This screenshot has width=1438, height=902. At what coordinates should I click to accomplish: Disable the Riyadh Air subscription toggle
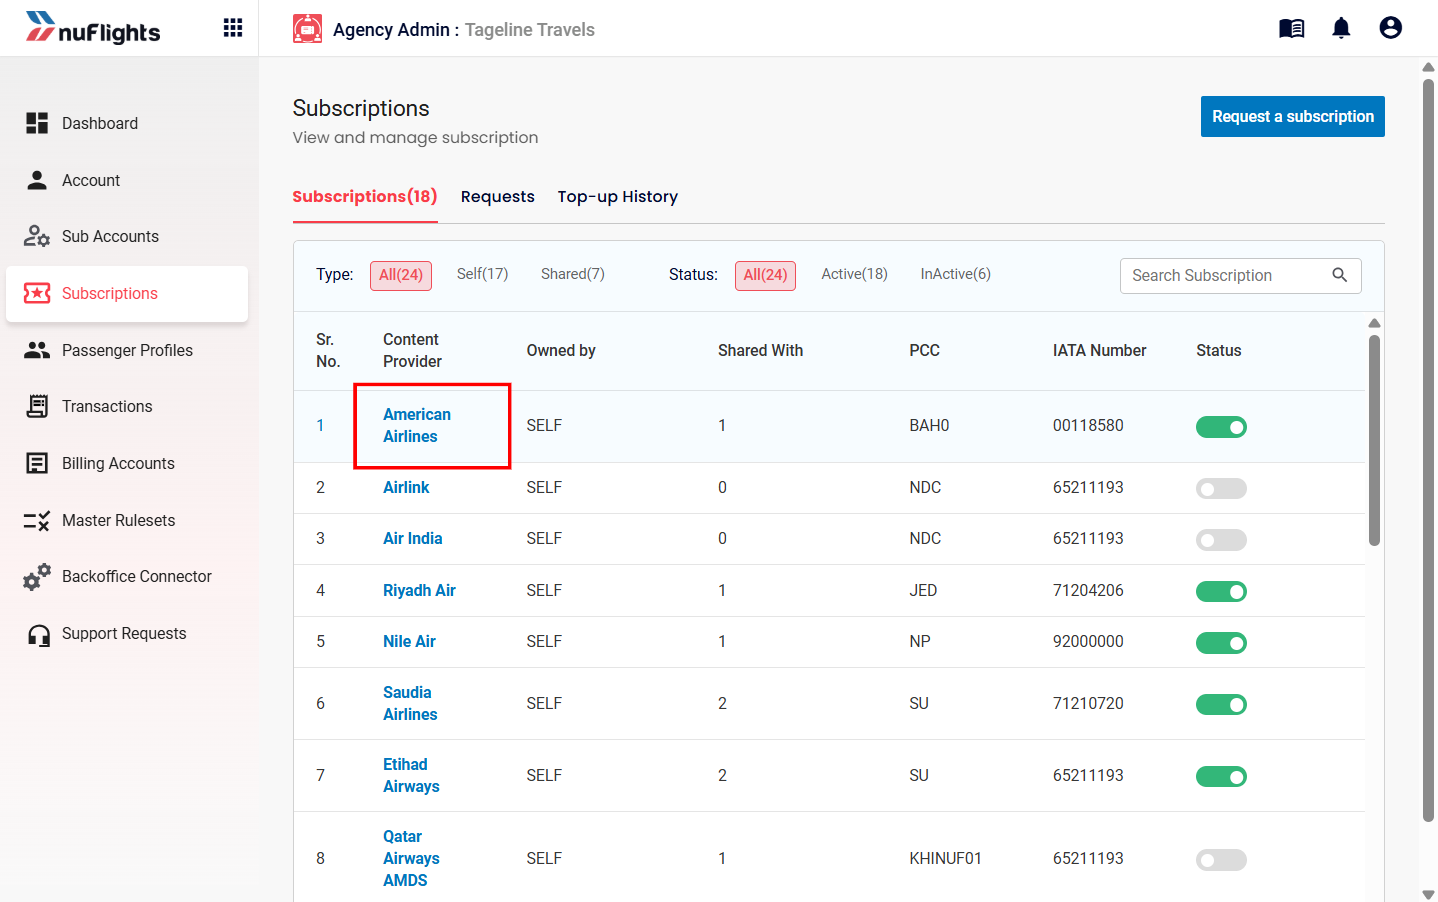point(1221,592)
